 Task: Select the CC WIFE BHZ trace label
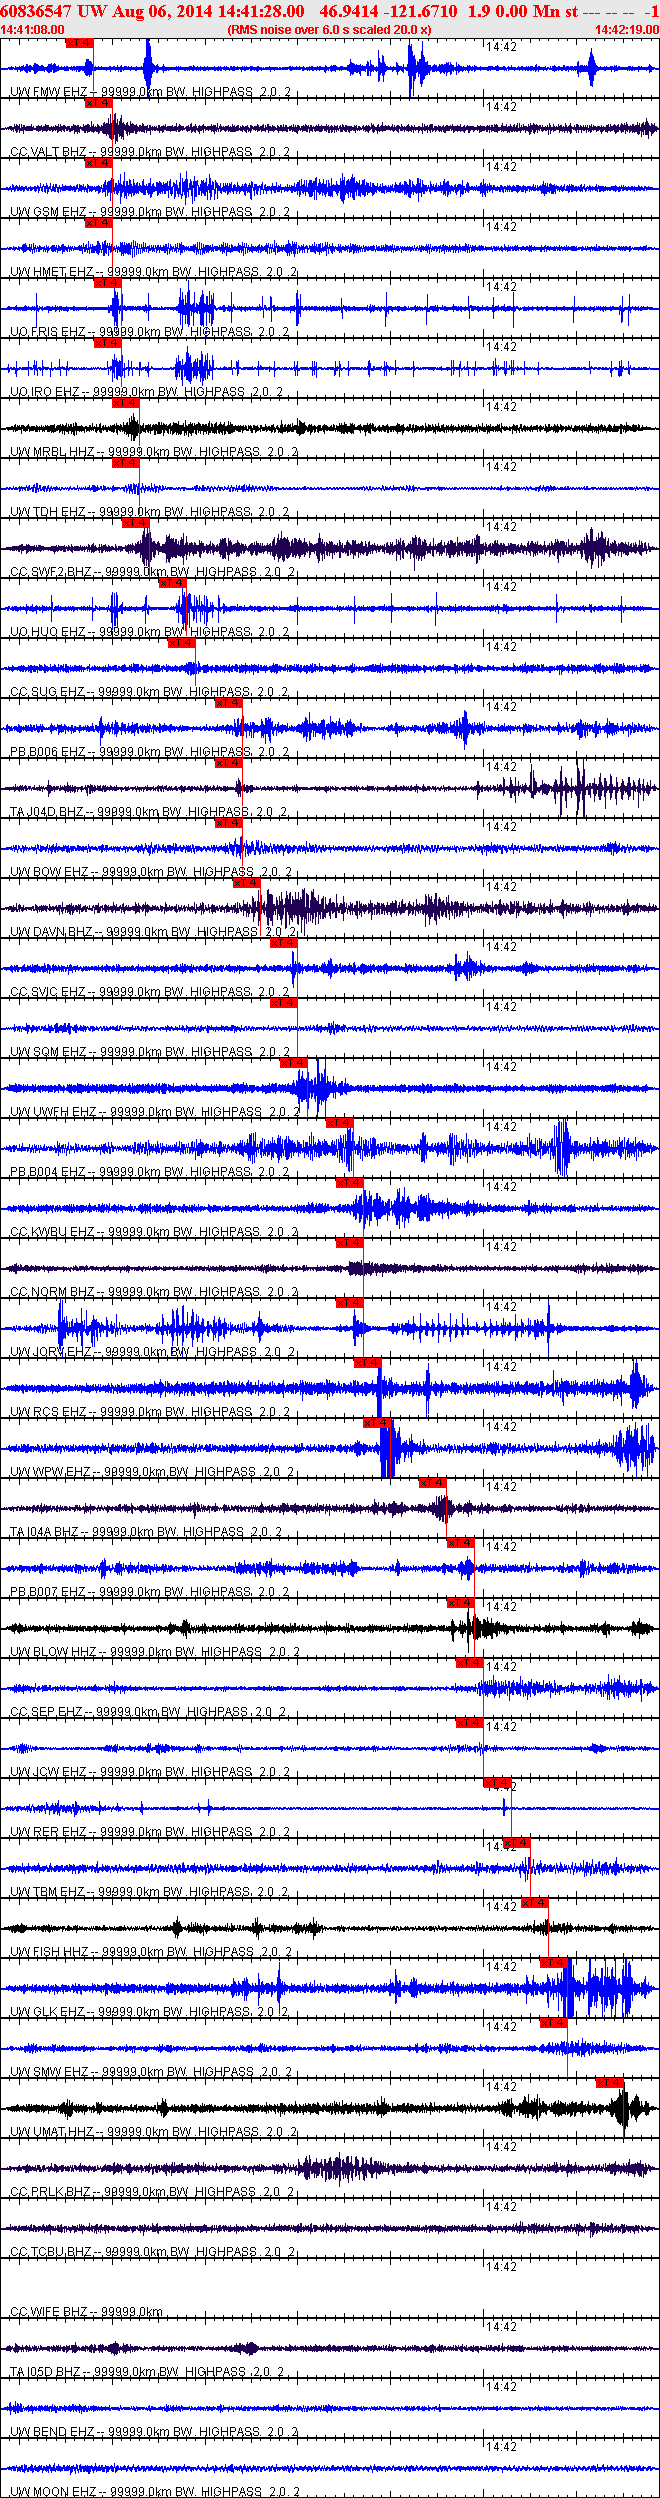[x=87, y=2312]
